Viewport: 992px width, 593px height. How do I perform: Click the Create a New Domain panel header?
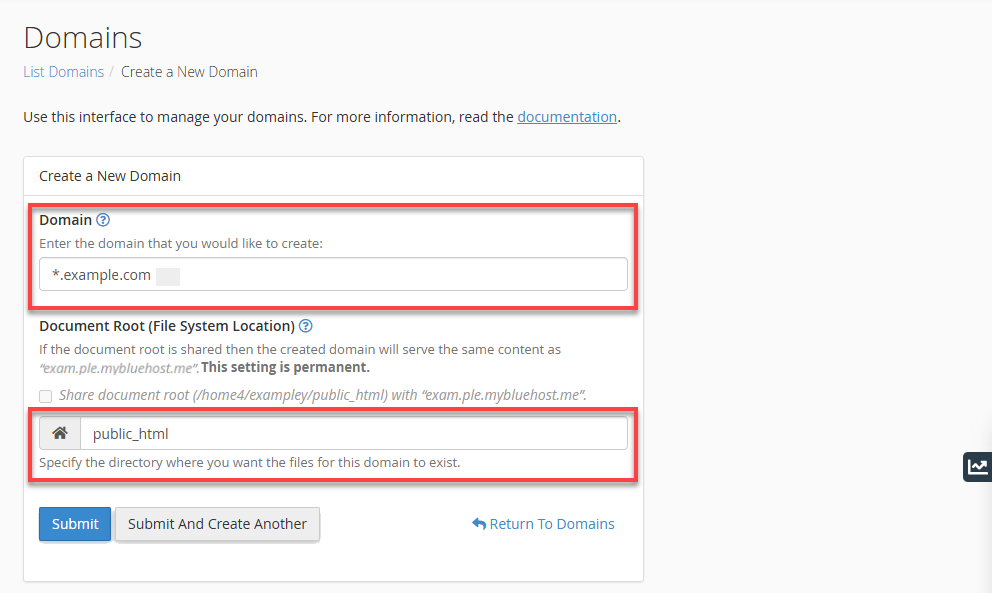(109, 175)
